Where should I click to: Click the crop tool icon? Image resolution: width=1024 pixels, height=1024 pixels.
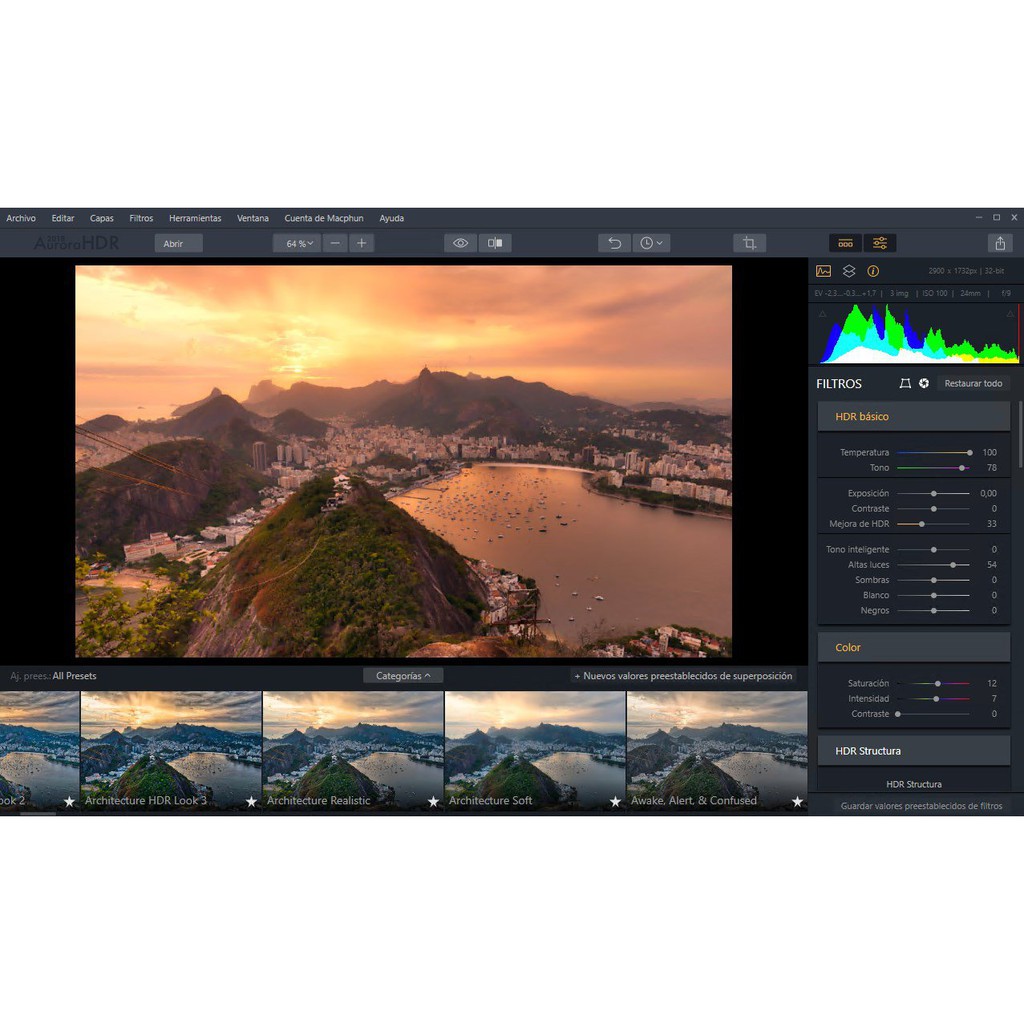(748, 243)
